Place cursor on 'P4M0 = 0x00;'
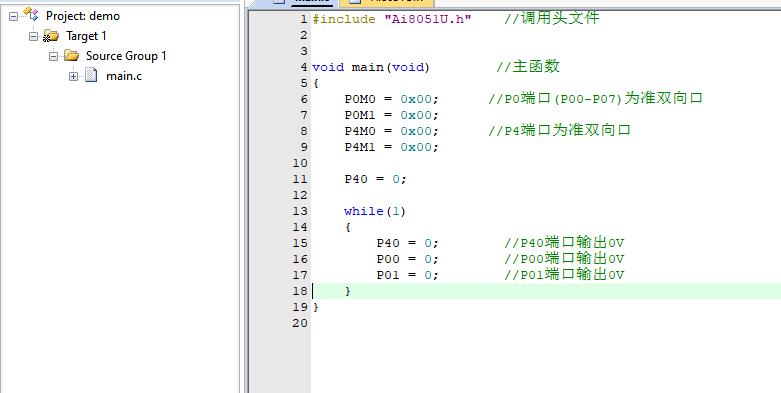 pyautogui.click(x=391, y=131)
